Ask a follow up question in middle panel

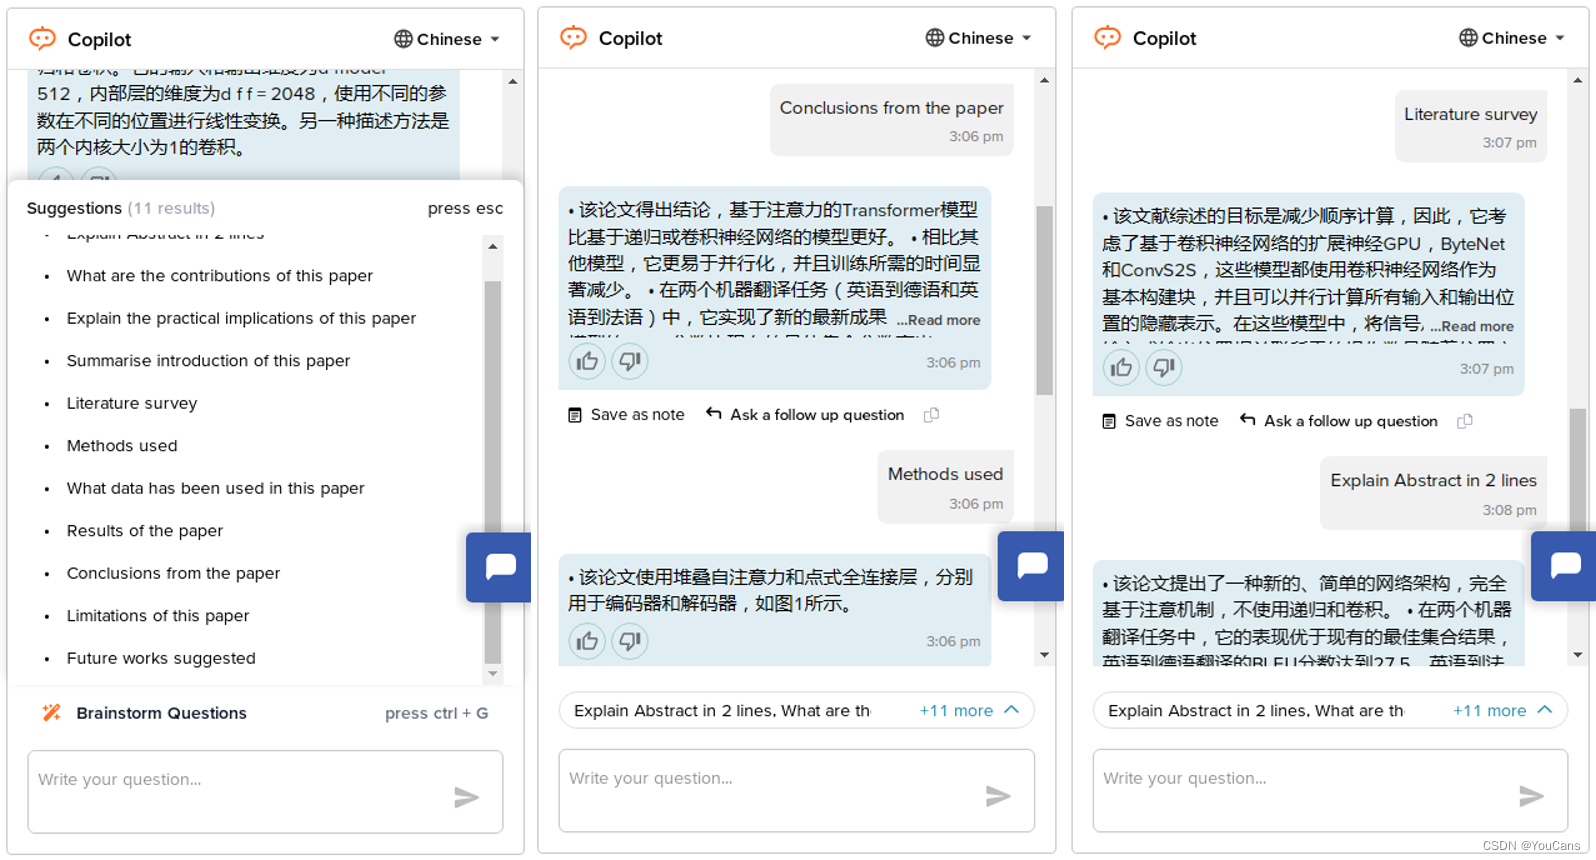tap(805, 415)
